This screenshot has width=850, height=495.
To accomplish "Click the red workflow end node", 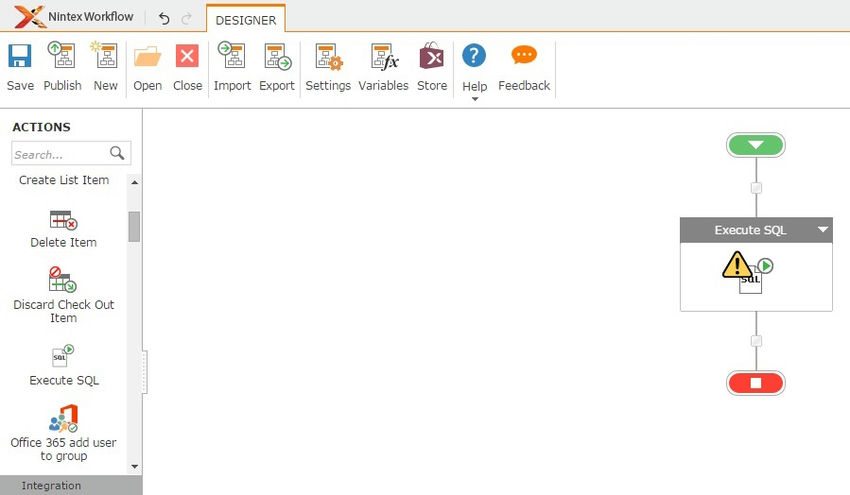I will 756,383.
